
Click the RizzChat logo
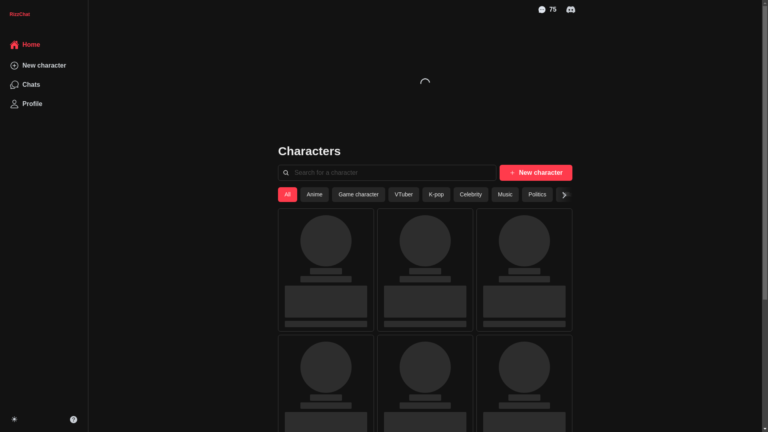pos(20,14)
